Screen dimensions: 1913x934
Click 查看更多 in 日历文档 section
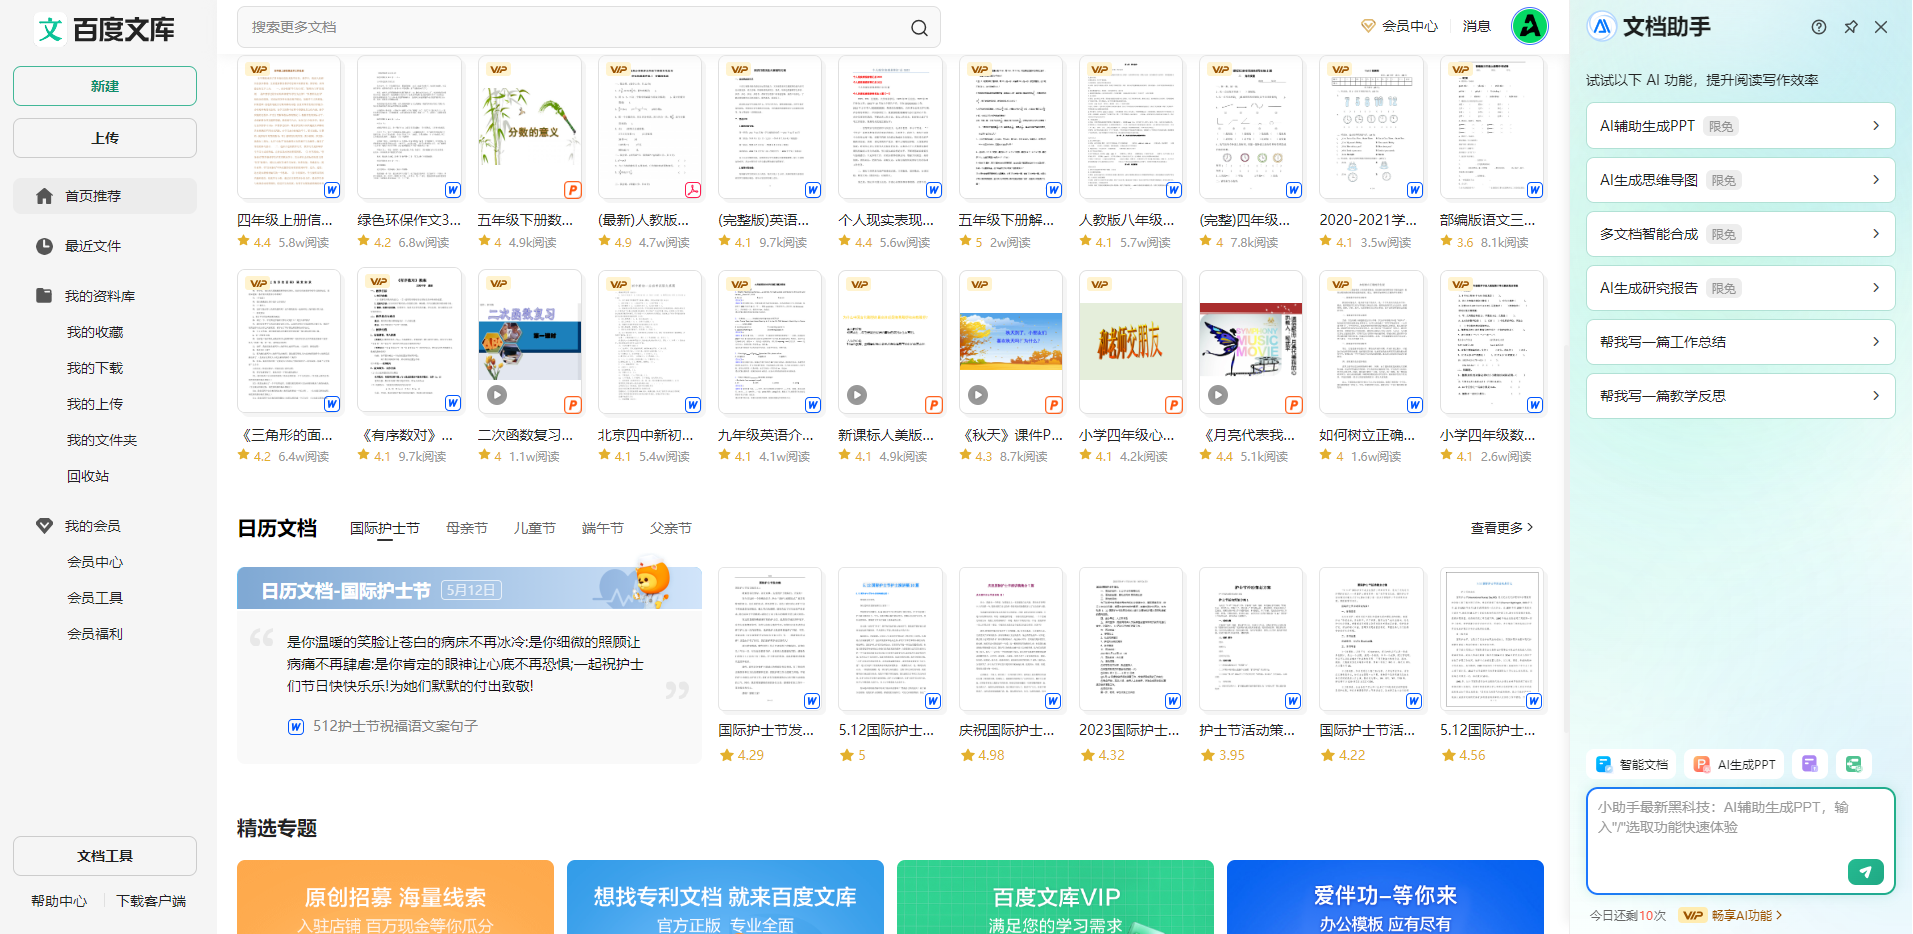1502,528
